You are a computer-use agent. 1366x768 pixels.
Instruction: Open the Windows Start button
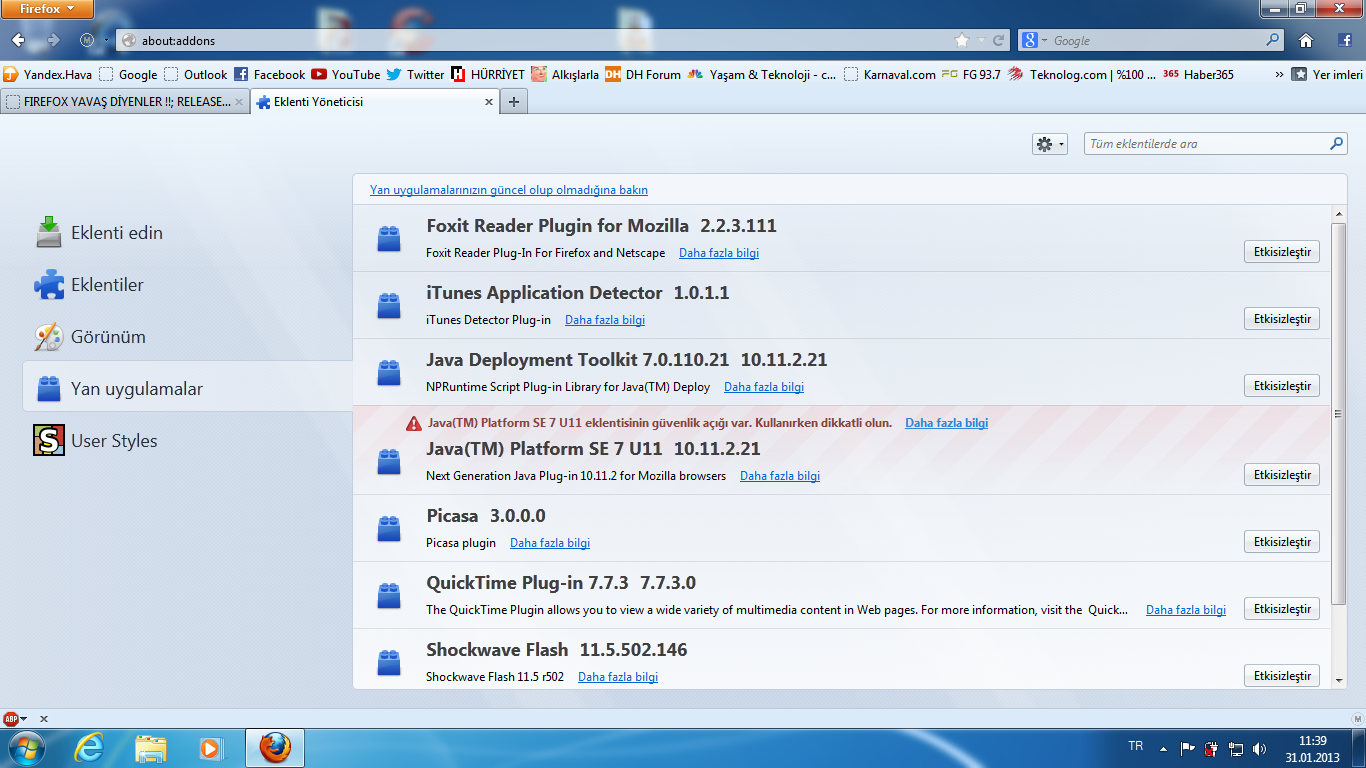25,748
